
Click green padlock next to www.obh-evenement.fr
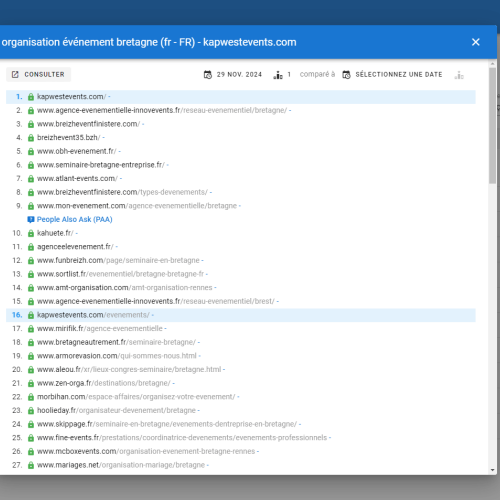pos(31,152)
